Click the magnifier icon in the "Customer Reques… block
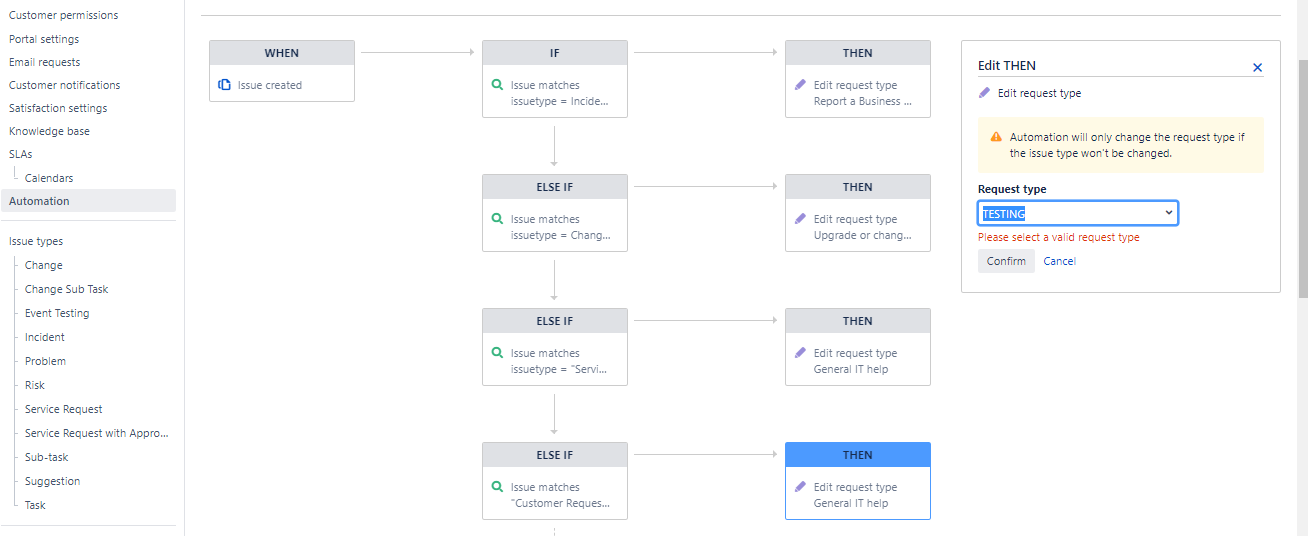Image resolution: width=1308 pixels, height=536 pixels. (x=498, y=487)
